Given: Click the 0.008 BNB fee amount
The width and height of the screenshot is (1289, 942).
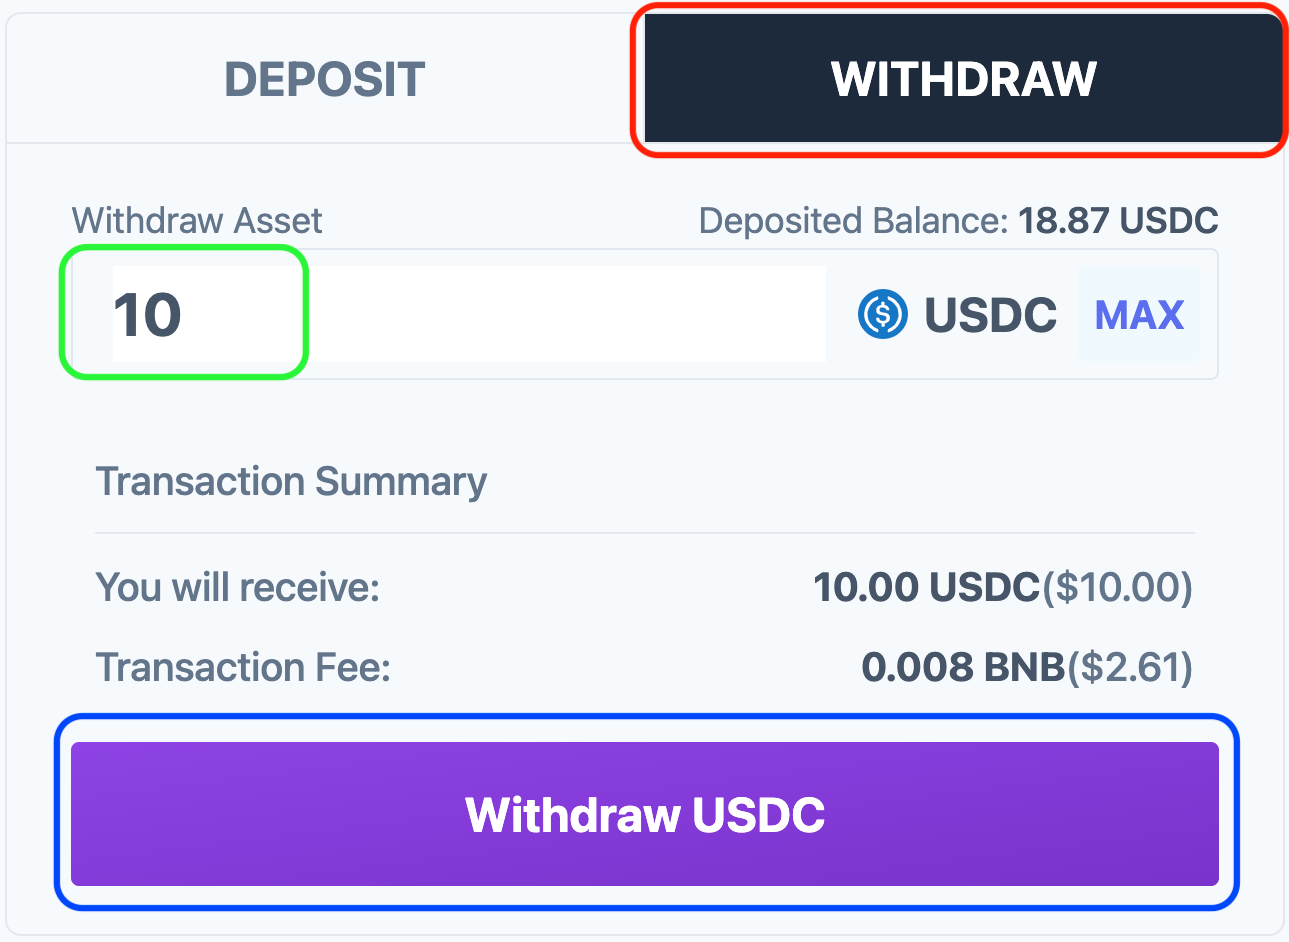Looking at the screenshot, I should 964,667.
